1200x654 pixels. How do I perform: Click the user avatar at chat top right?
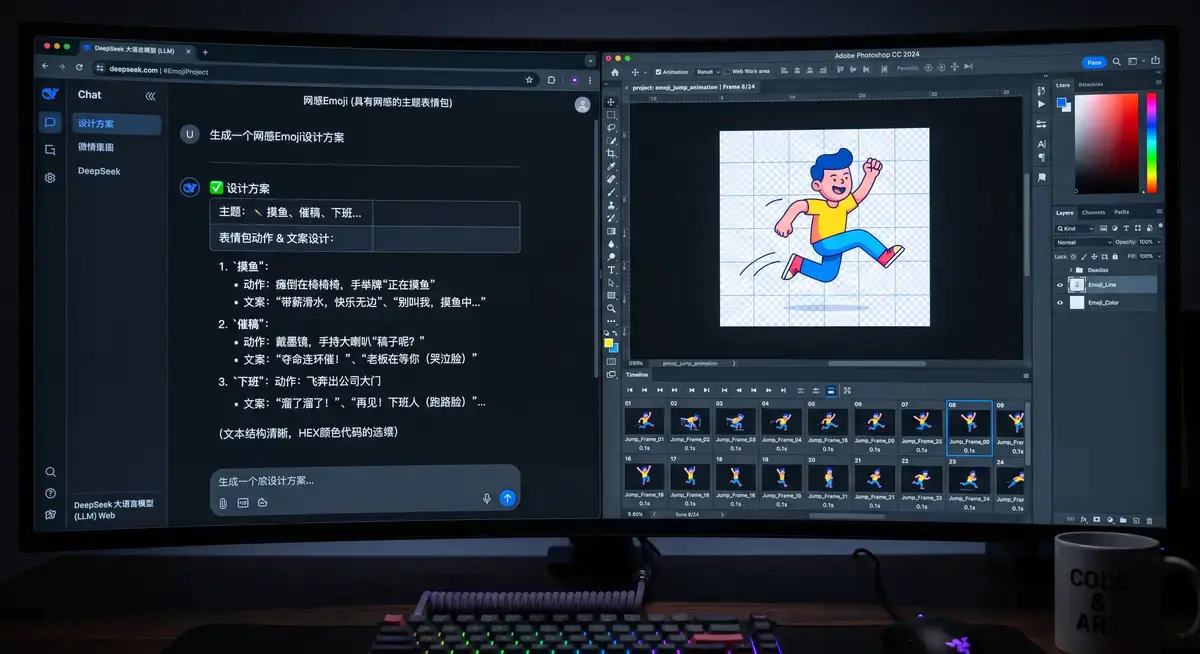click(583, 104)
